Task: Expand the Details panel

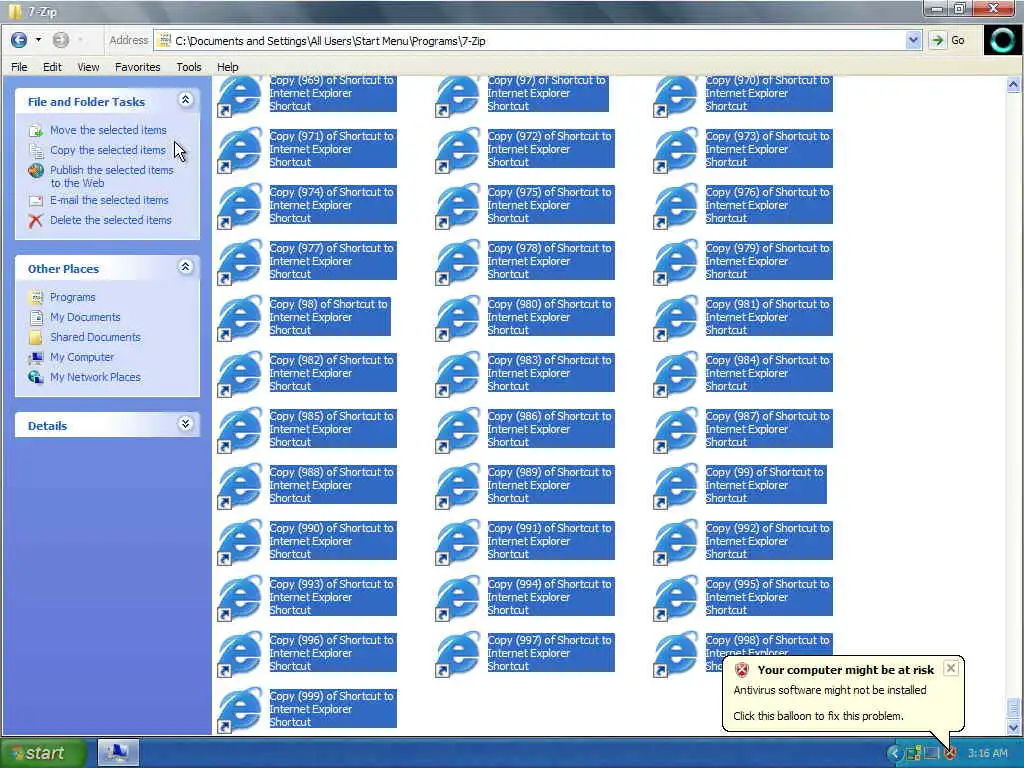Action: [x=185, y=424]
